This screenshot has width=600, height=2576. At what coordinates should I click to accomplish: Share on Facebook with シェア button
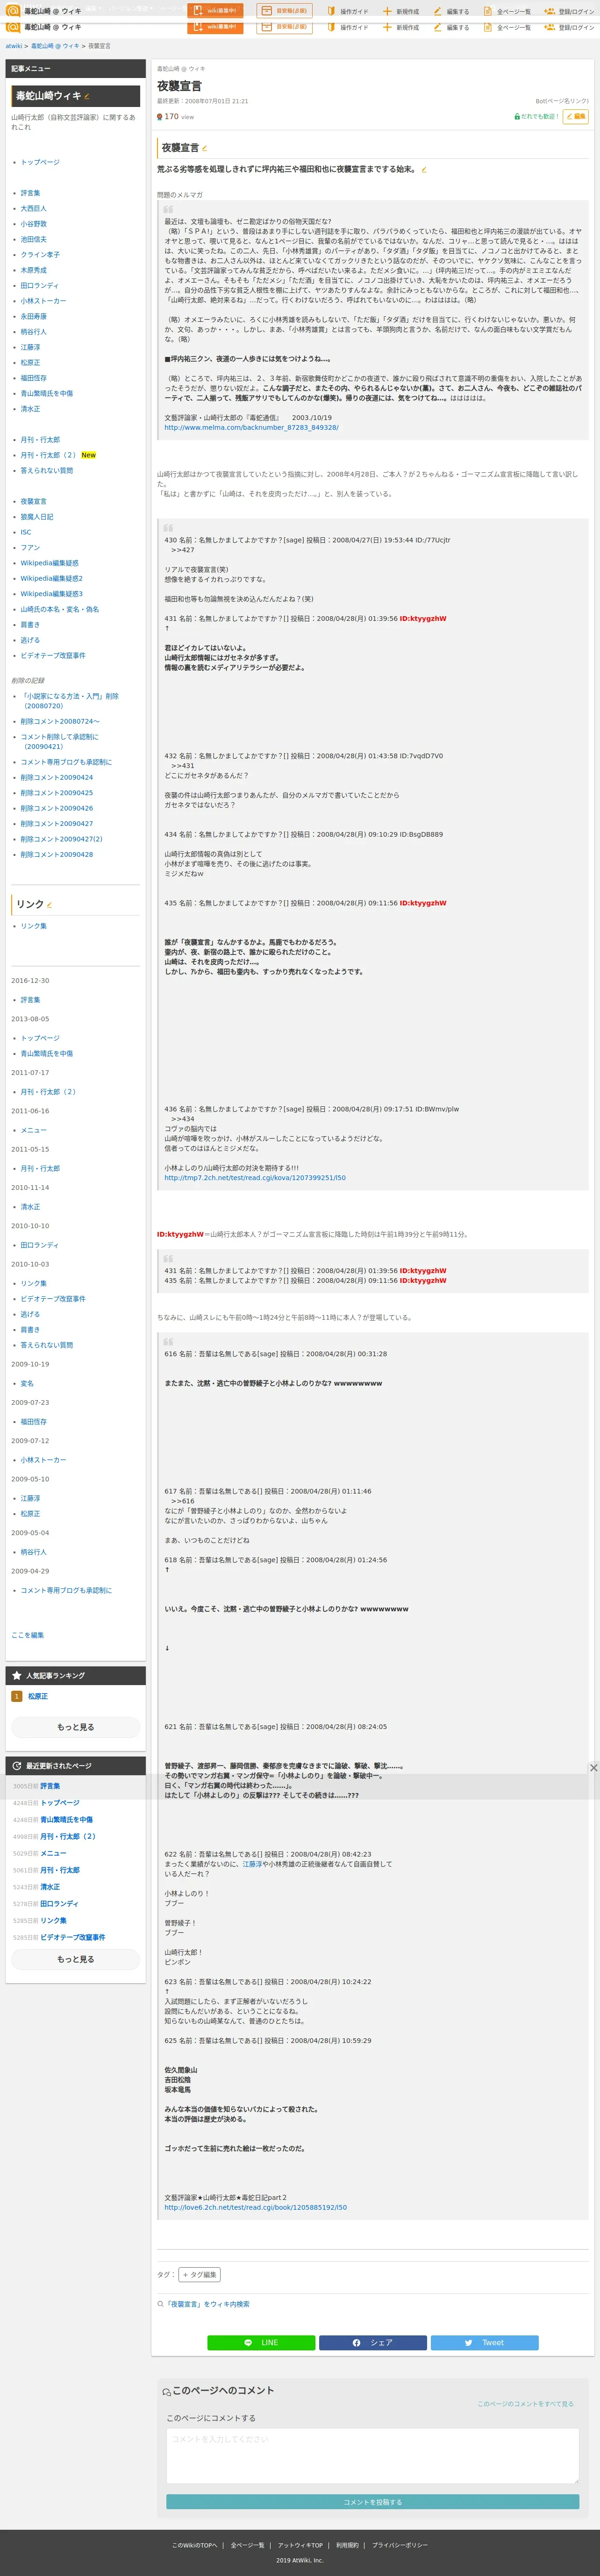click(373, 2342)
